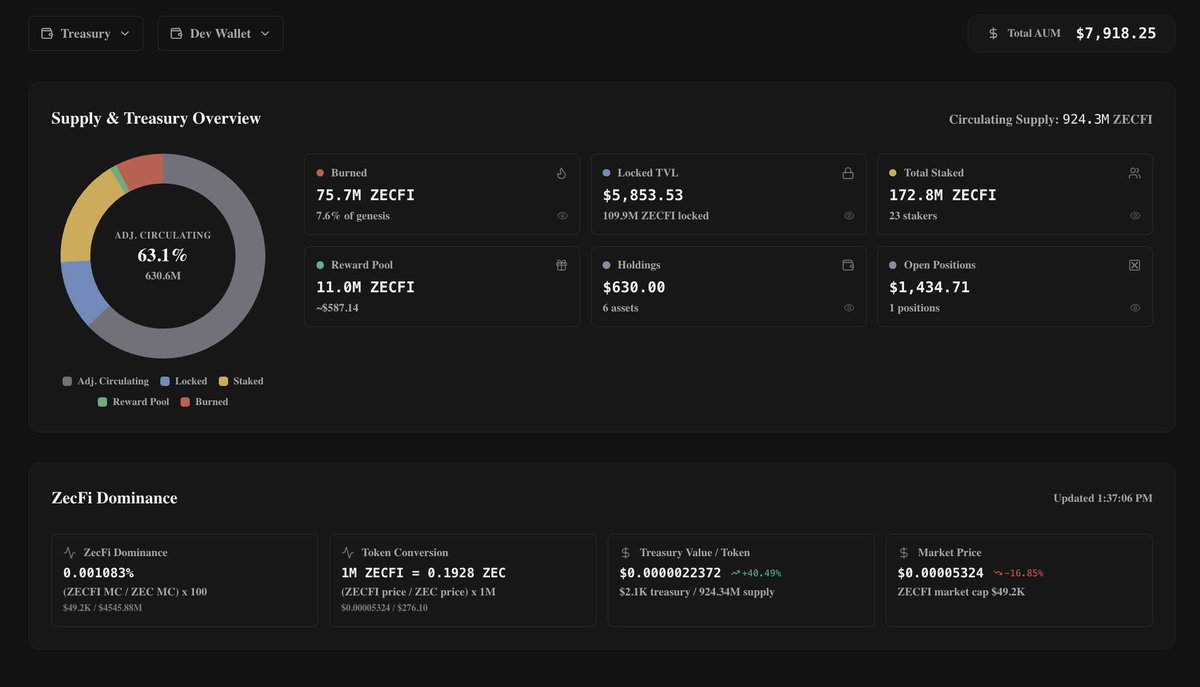Viewport: 1200px width, 687px height.
Task: Toggle the eye icon on Locked TVL card
Action: (849, 216)
